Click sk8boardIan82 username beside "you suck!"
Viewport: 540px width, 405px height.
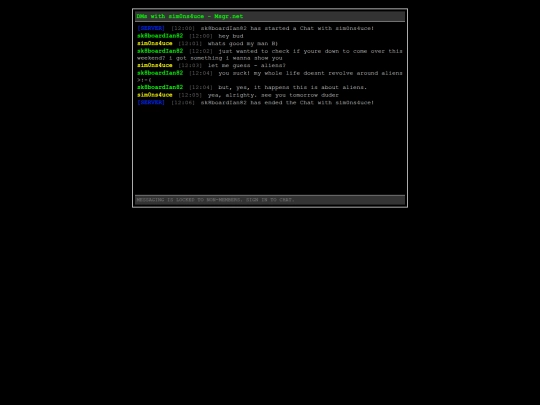[160, 73]
